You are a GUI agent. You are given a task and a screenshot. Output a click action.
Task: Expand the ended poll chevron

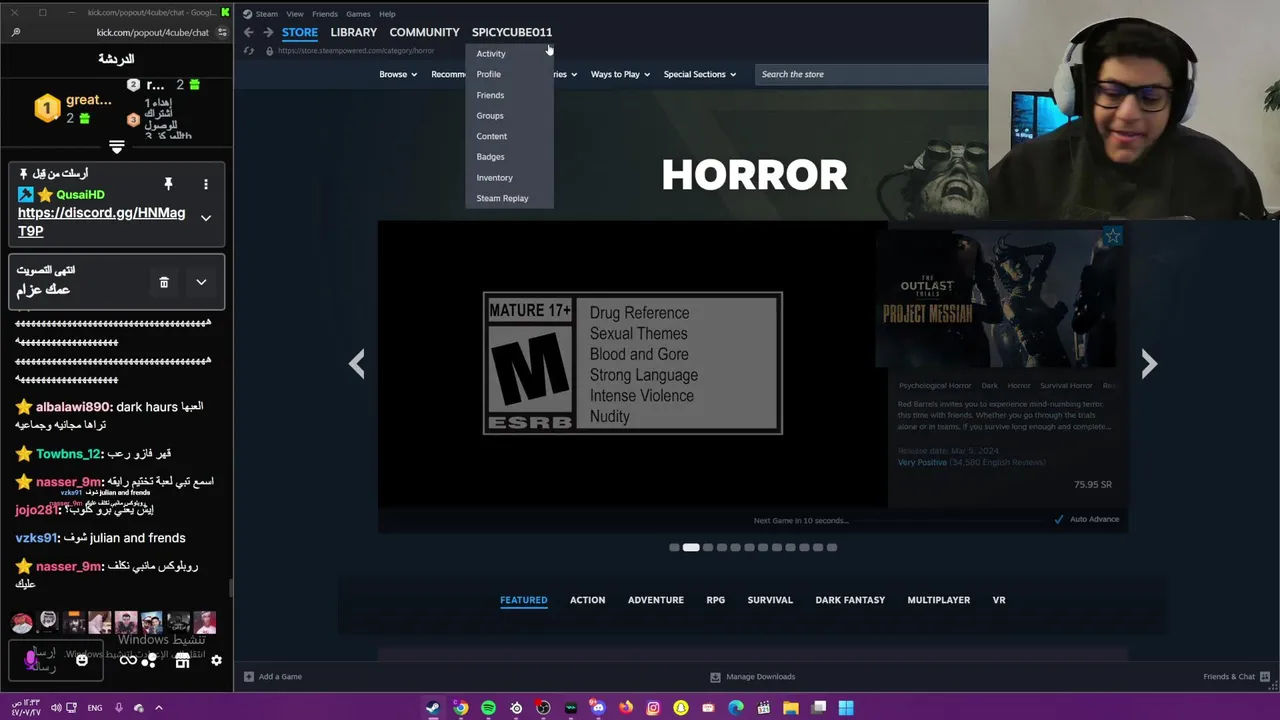tap(201, 282)
